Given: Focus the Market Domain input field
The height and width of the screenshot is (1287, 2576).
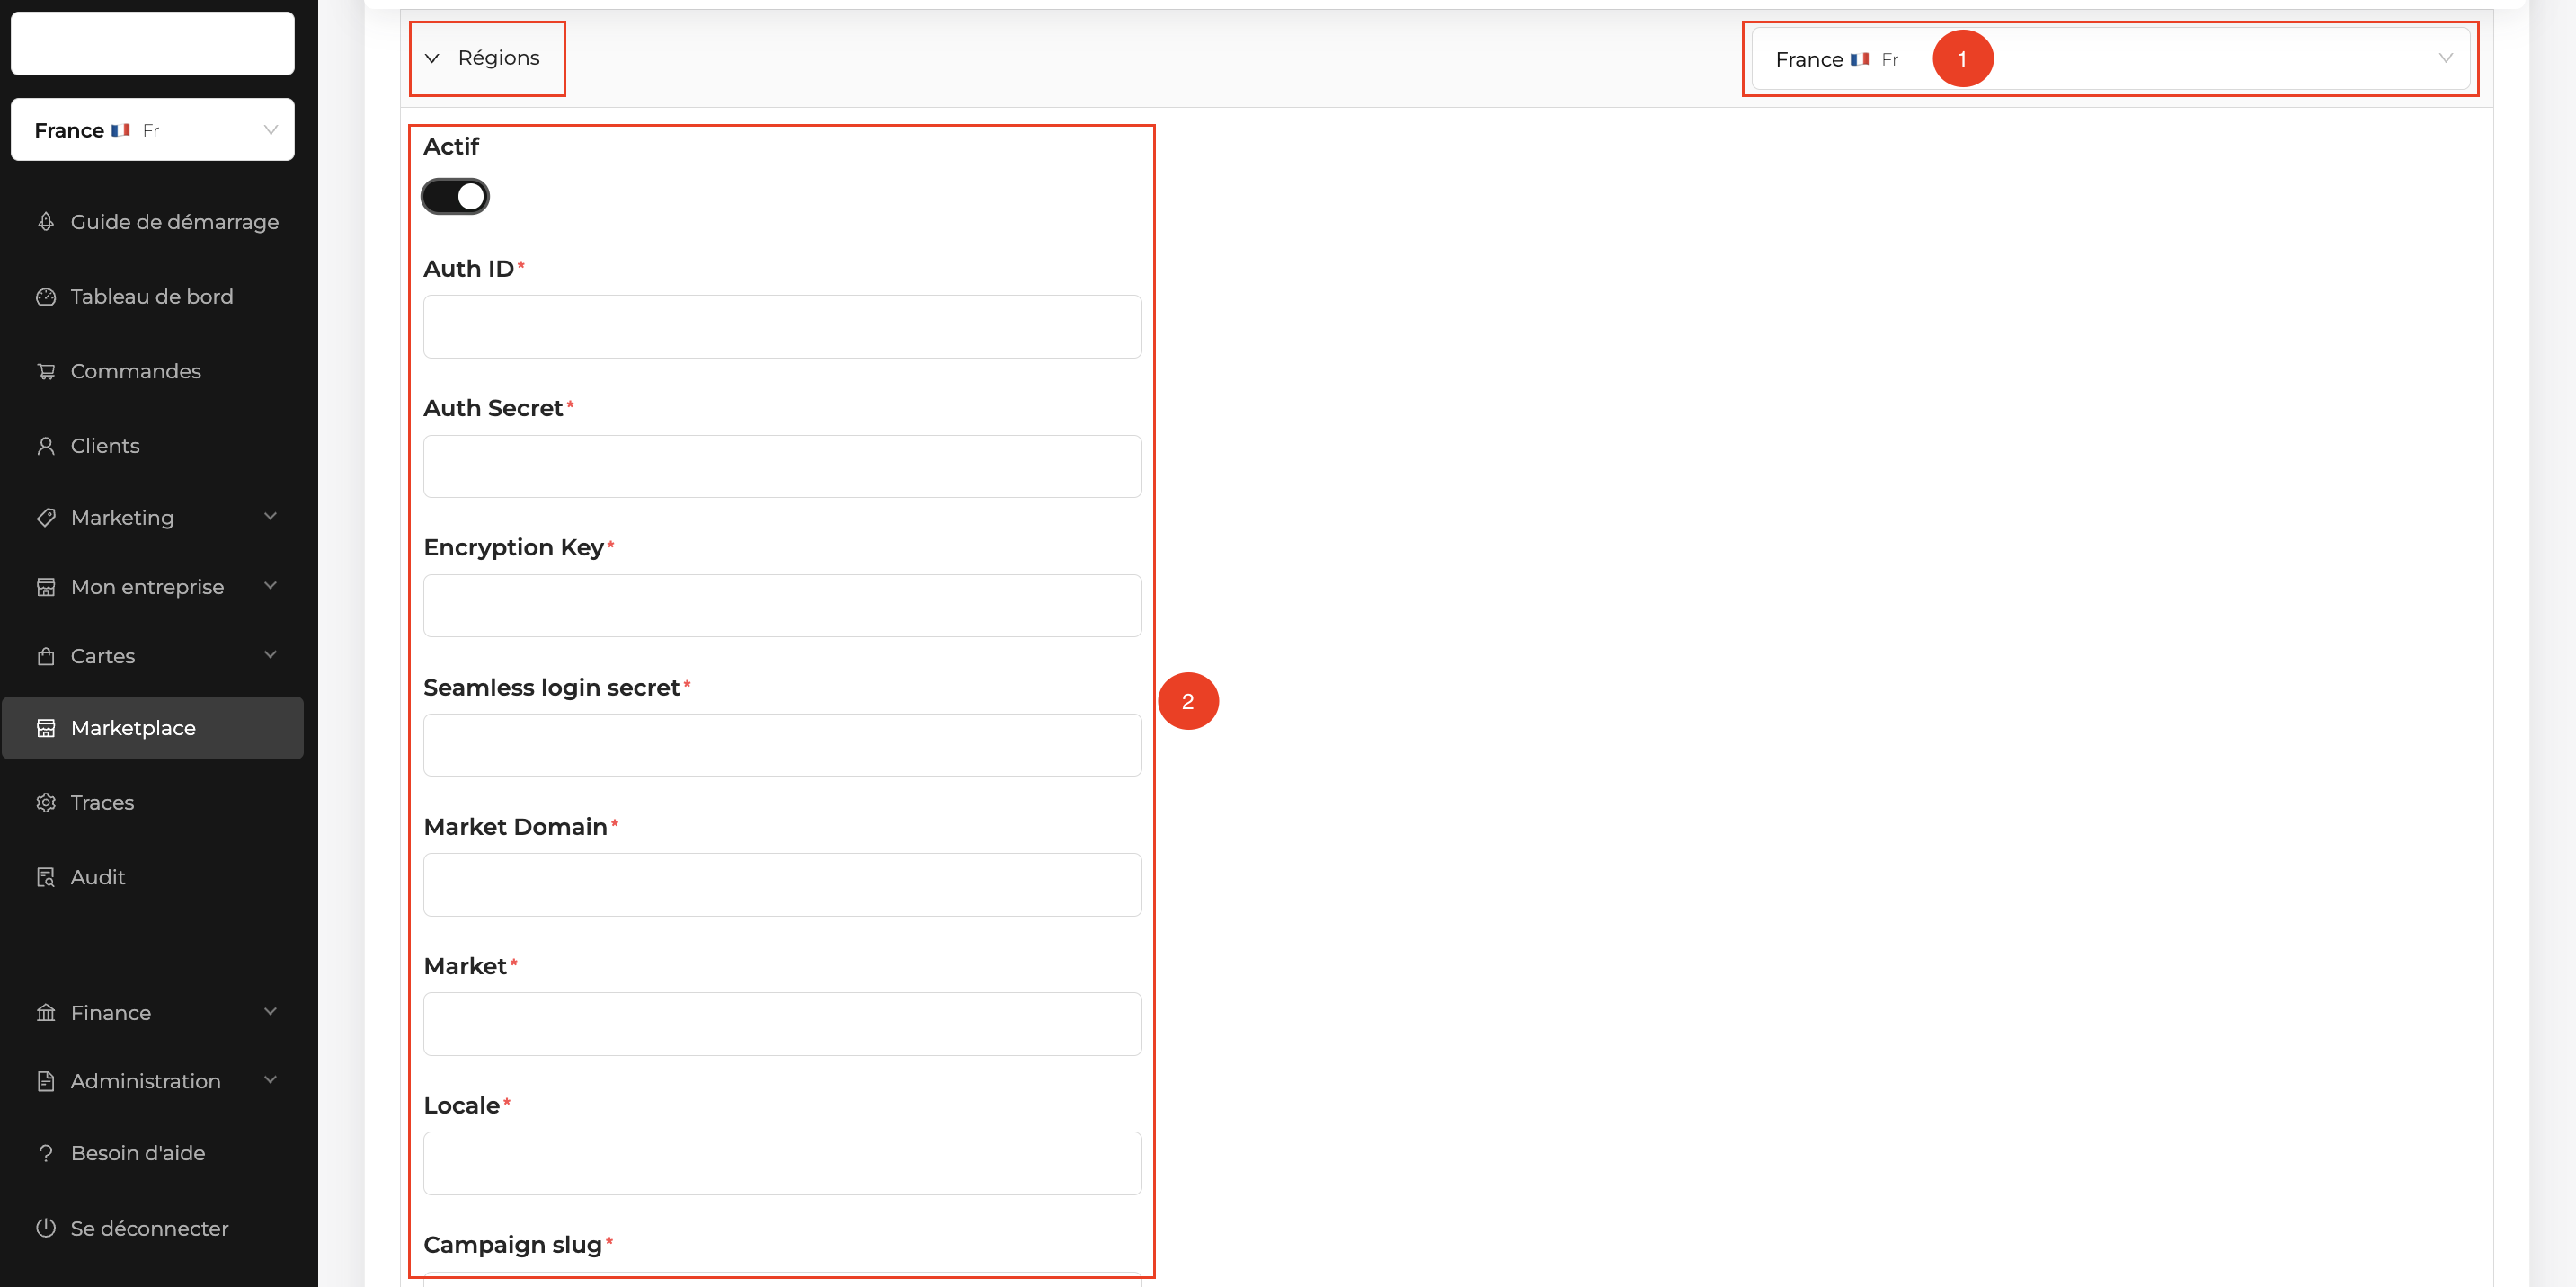Looking at the screenshot, I should tap(782, 885).
